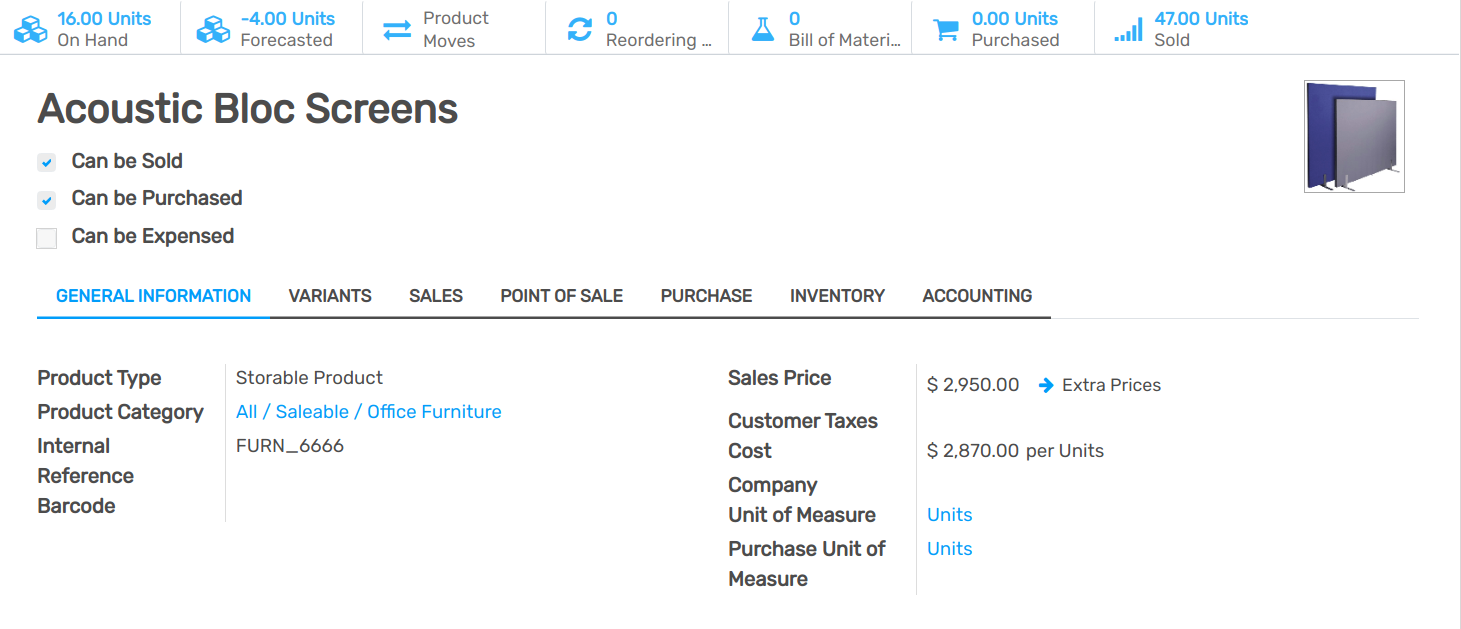Click the Units link for Unit of Measure
Screen dimensions: 1461x629
[949, 515]
